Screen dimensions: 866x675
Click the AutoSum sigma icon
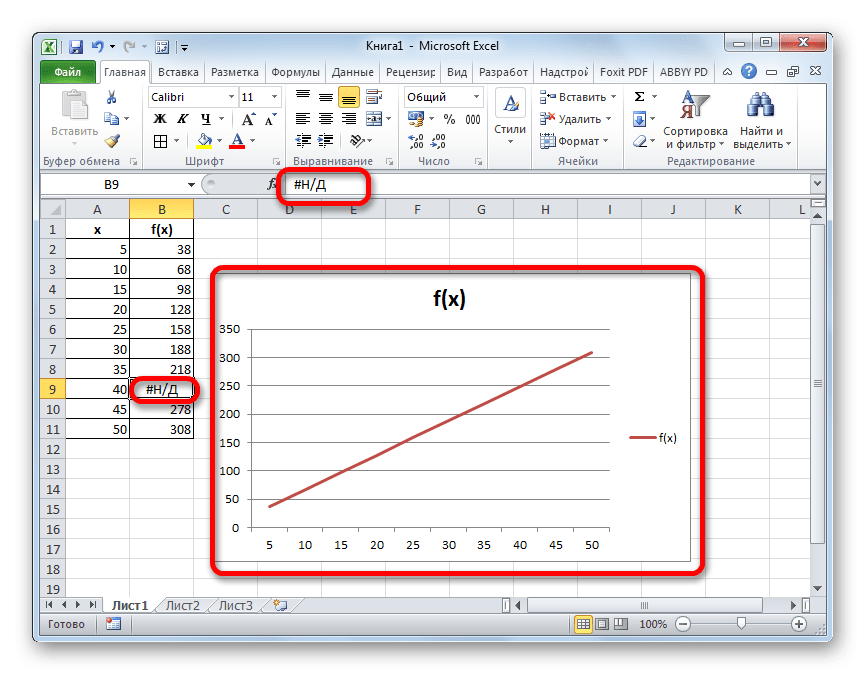coord(640,97)
